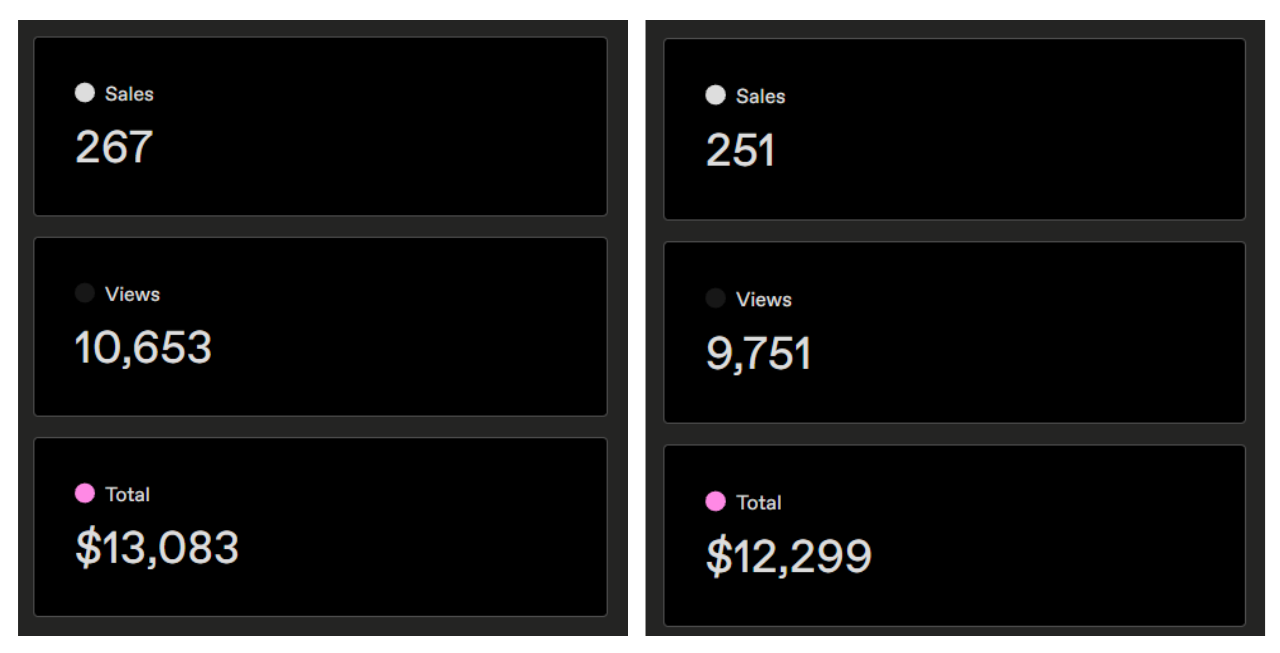Click the sales count 267
This screenshot has width=1280, height=653.
[x=114, y=147]
